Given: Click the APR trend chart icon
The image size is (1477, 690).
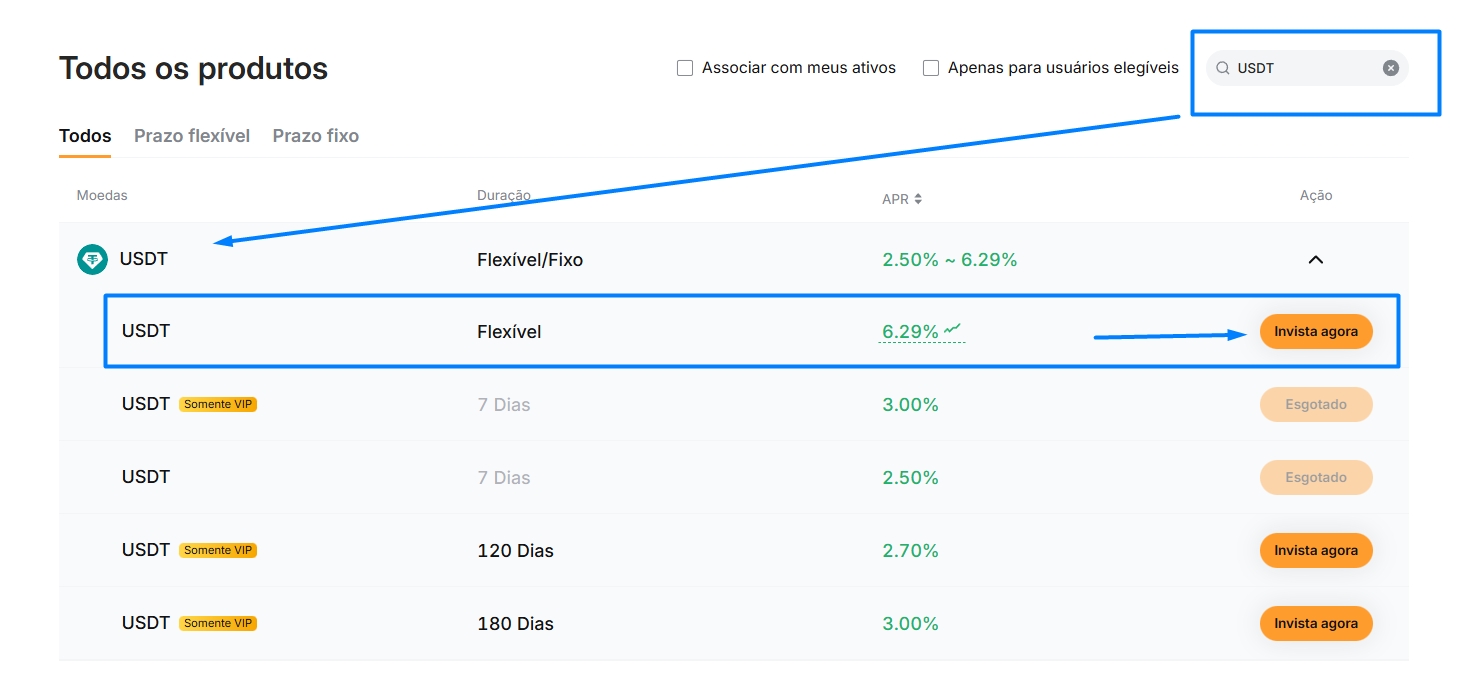Looking at the screenshot, I should point(953,329).
